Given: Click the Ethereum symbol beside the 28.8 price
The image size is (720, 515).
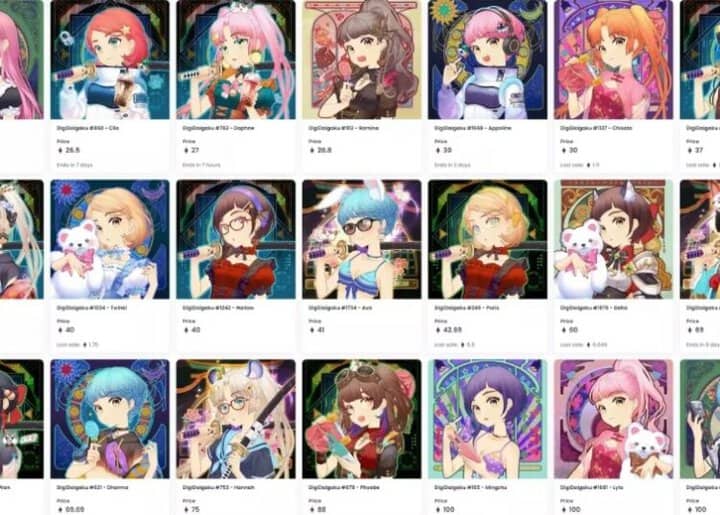Looking at the screenshot, I should (x=311, y=150).
